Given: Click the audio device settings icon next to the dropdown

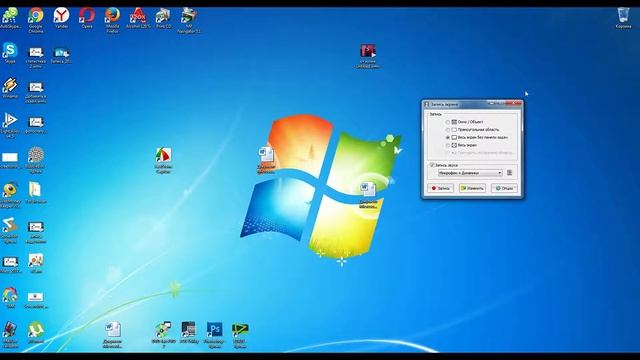Looking at the screenshot, I should tap(509, 173).
